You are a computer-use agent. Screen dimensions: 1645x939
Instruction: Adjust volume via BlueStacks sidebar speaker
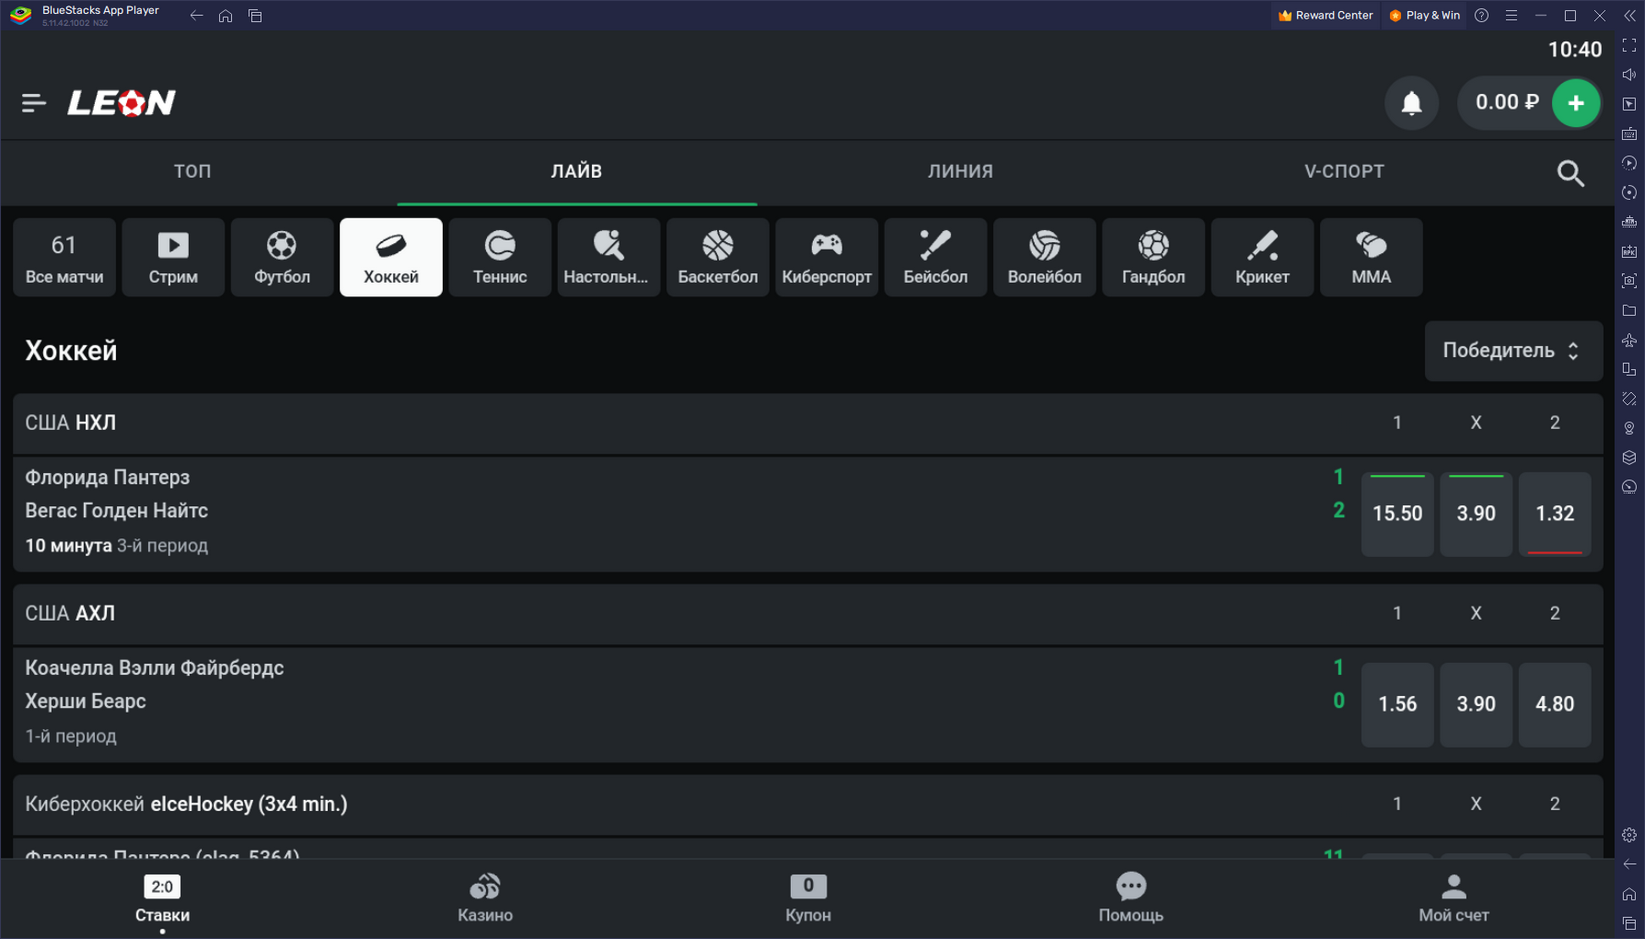1629,74
